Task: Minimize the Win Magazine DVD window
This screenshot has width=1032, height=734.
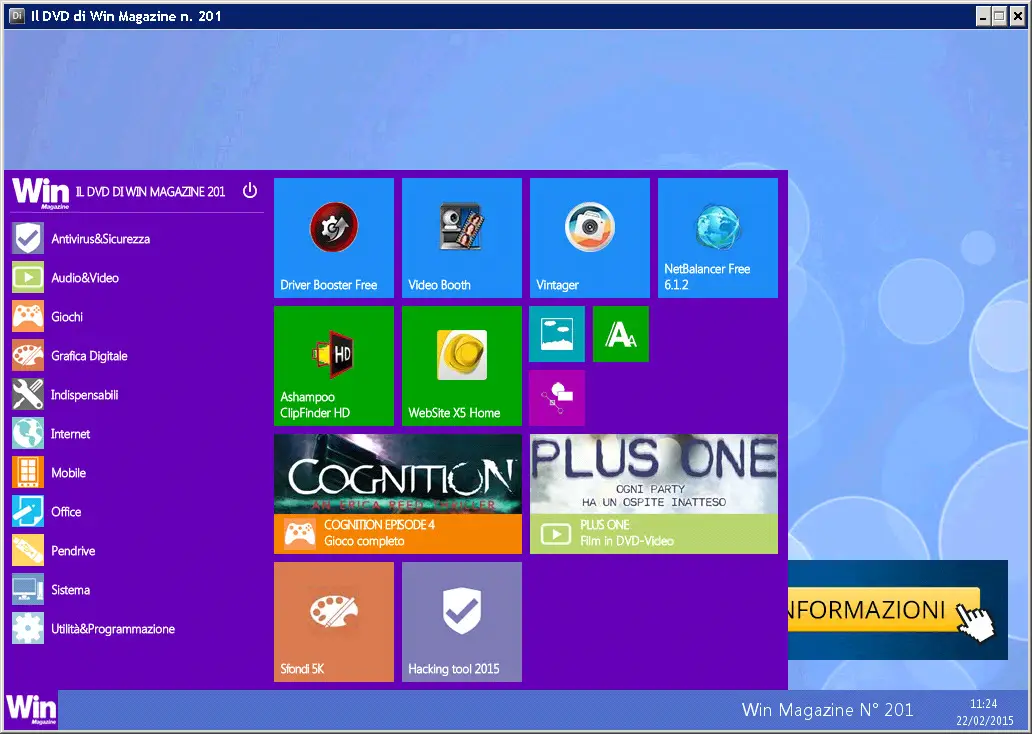Action: pyautogui.click(x=983, y=16)
